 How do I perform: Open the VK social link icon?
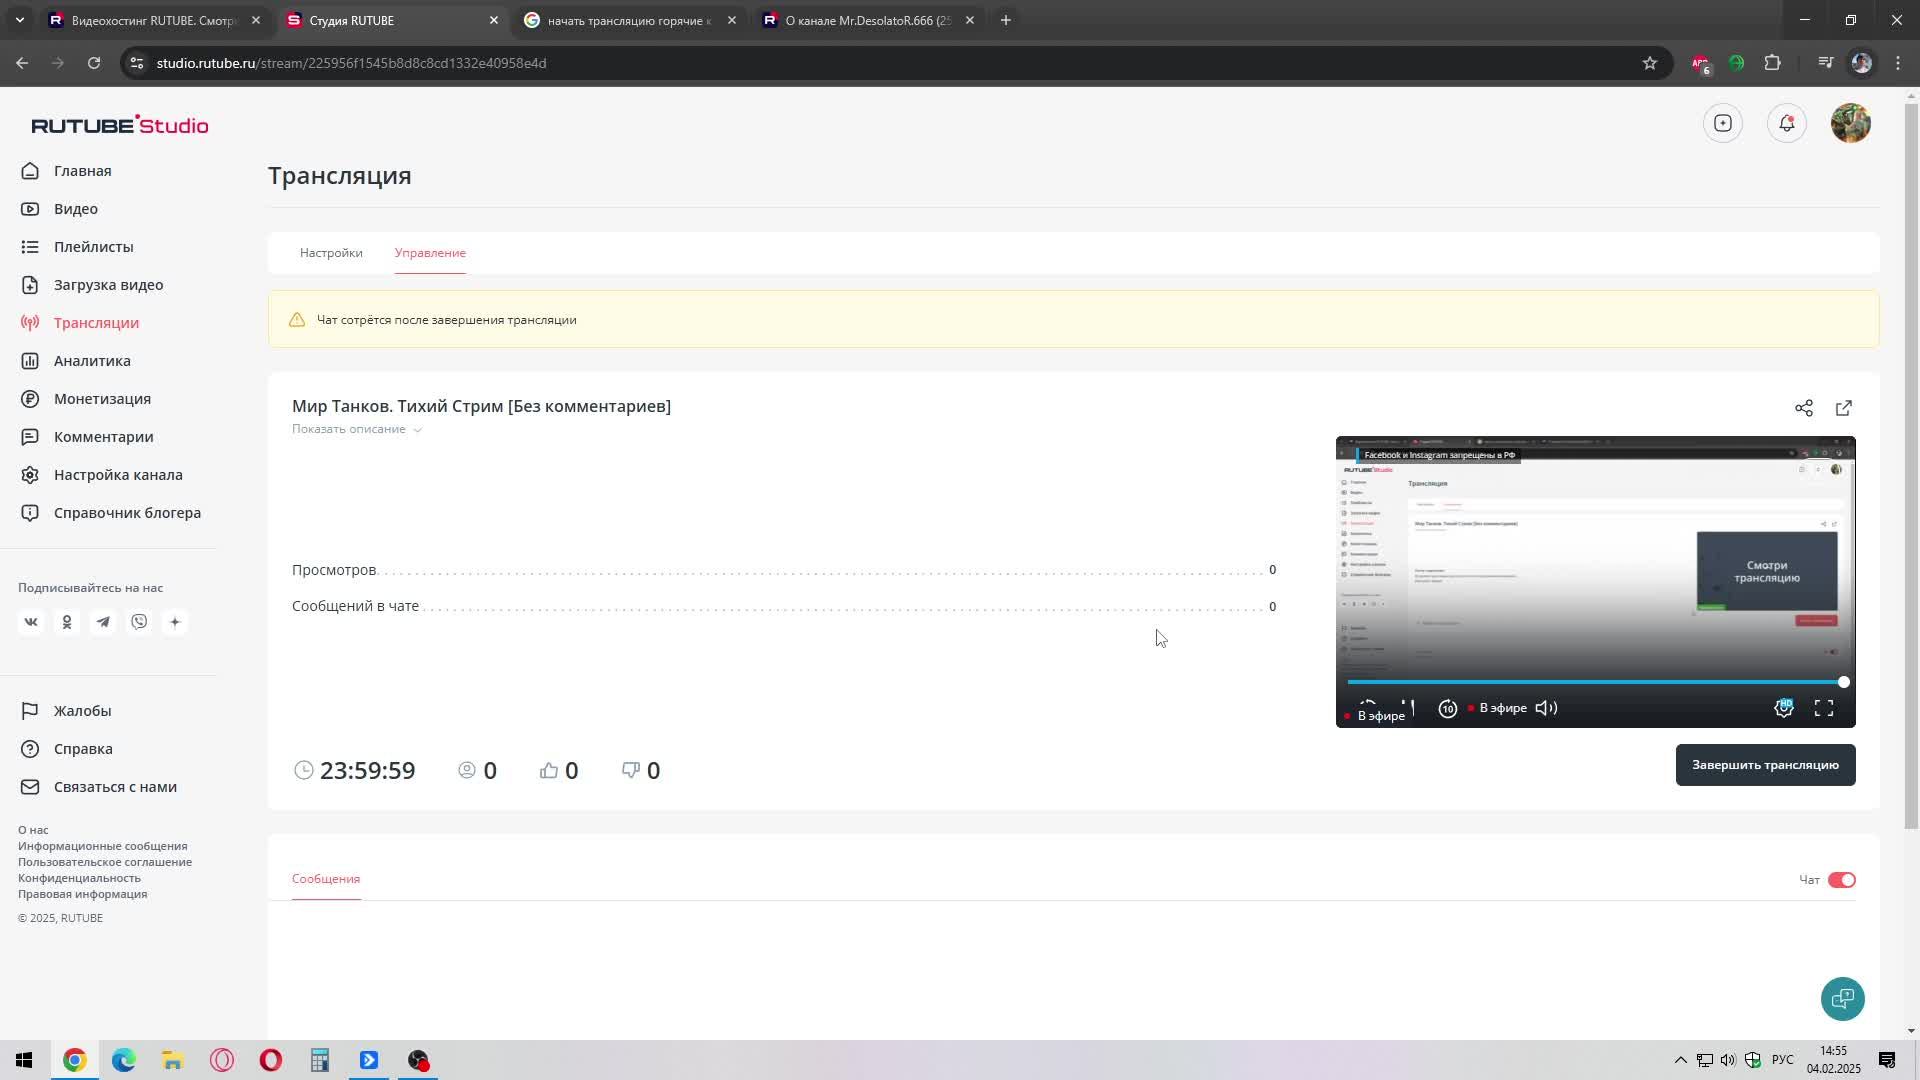click(31, 622)
